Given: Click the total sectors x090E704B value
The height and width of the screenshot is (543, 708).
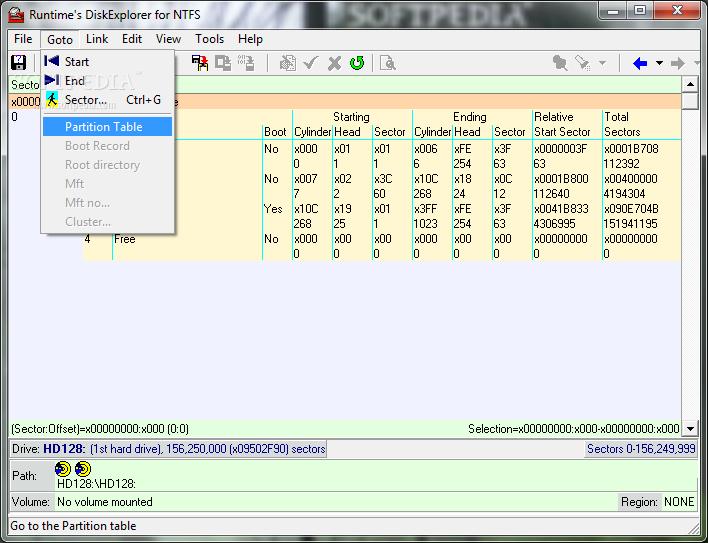Looking at the screenshot, I should click(631, 209).
